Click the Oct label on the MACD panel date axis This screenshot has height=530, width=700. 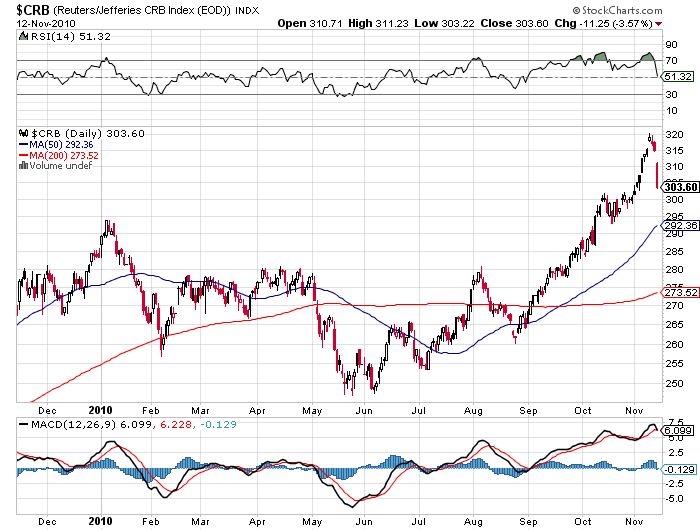(x=583, y=521)
